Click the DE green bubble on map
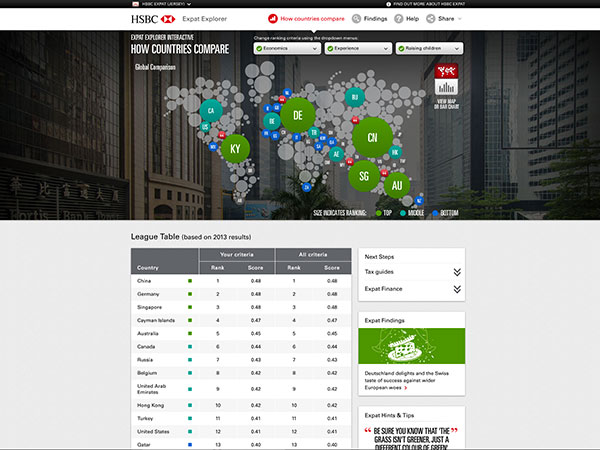This screenshot has height=450, width=600. click(297, 116)
